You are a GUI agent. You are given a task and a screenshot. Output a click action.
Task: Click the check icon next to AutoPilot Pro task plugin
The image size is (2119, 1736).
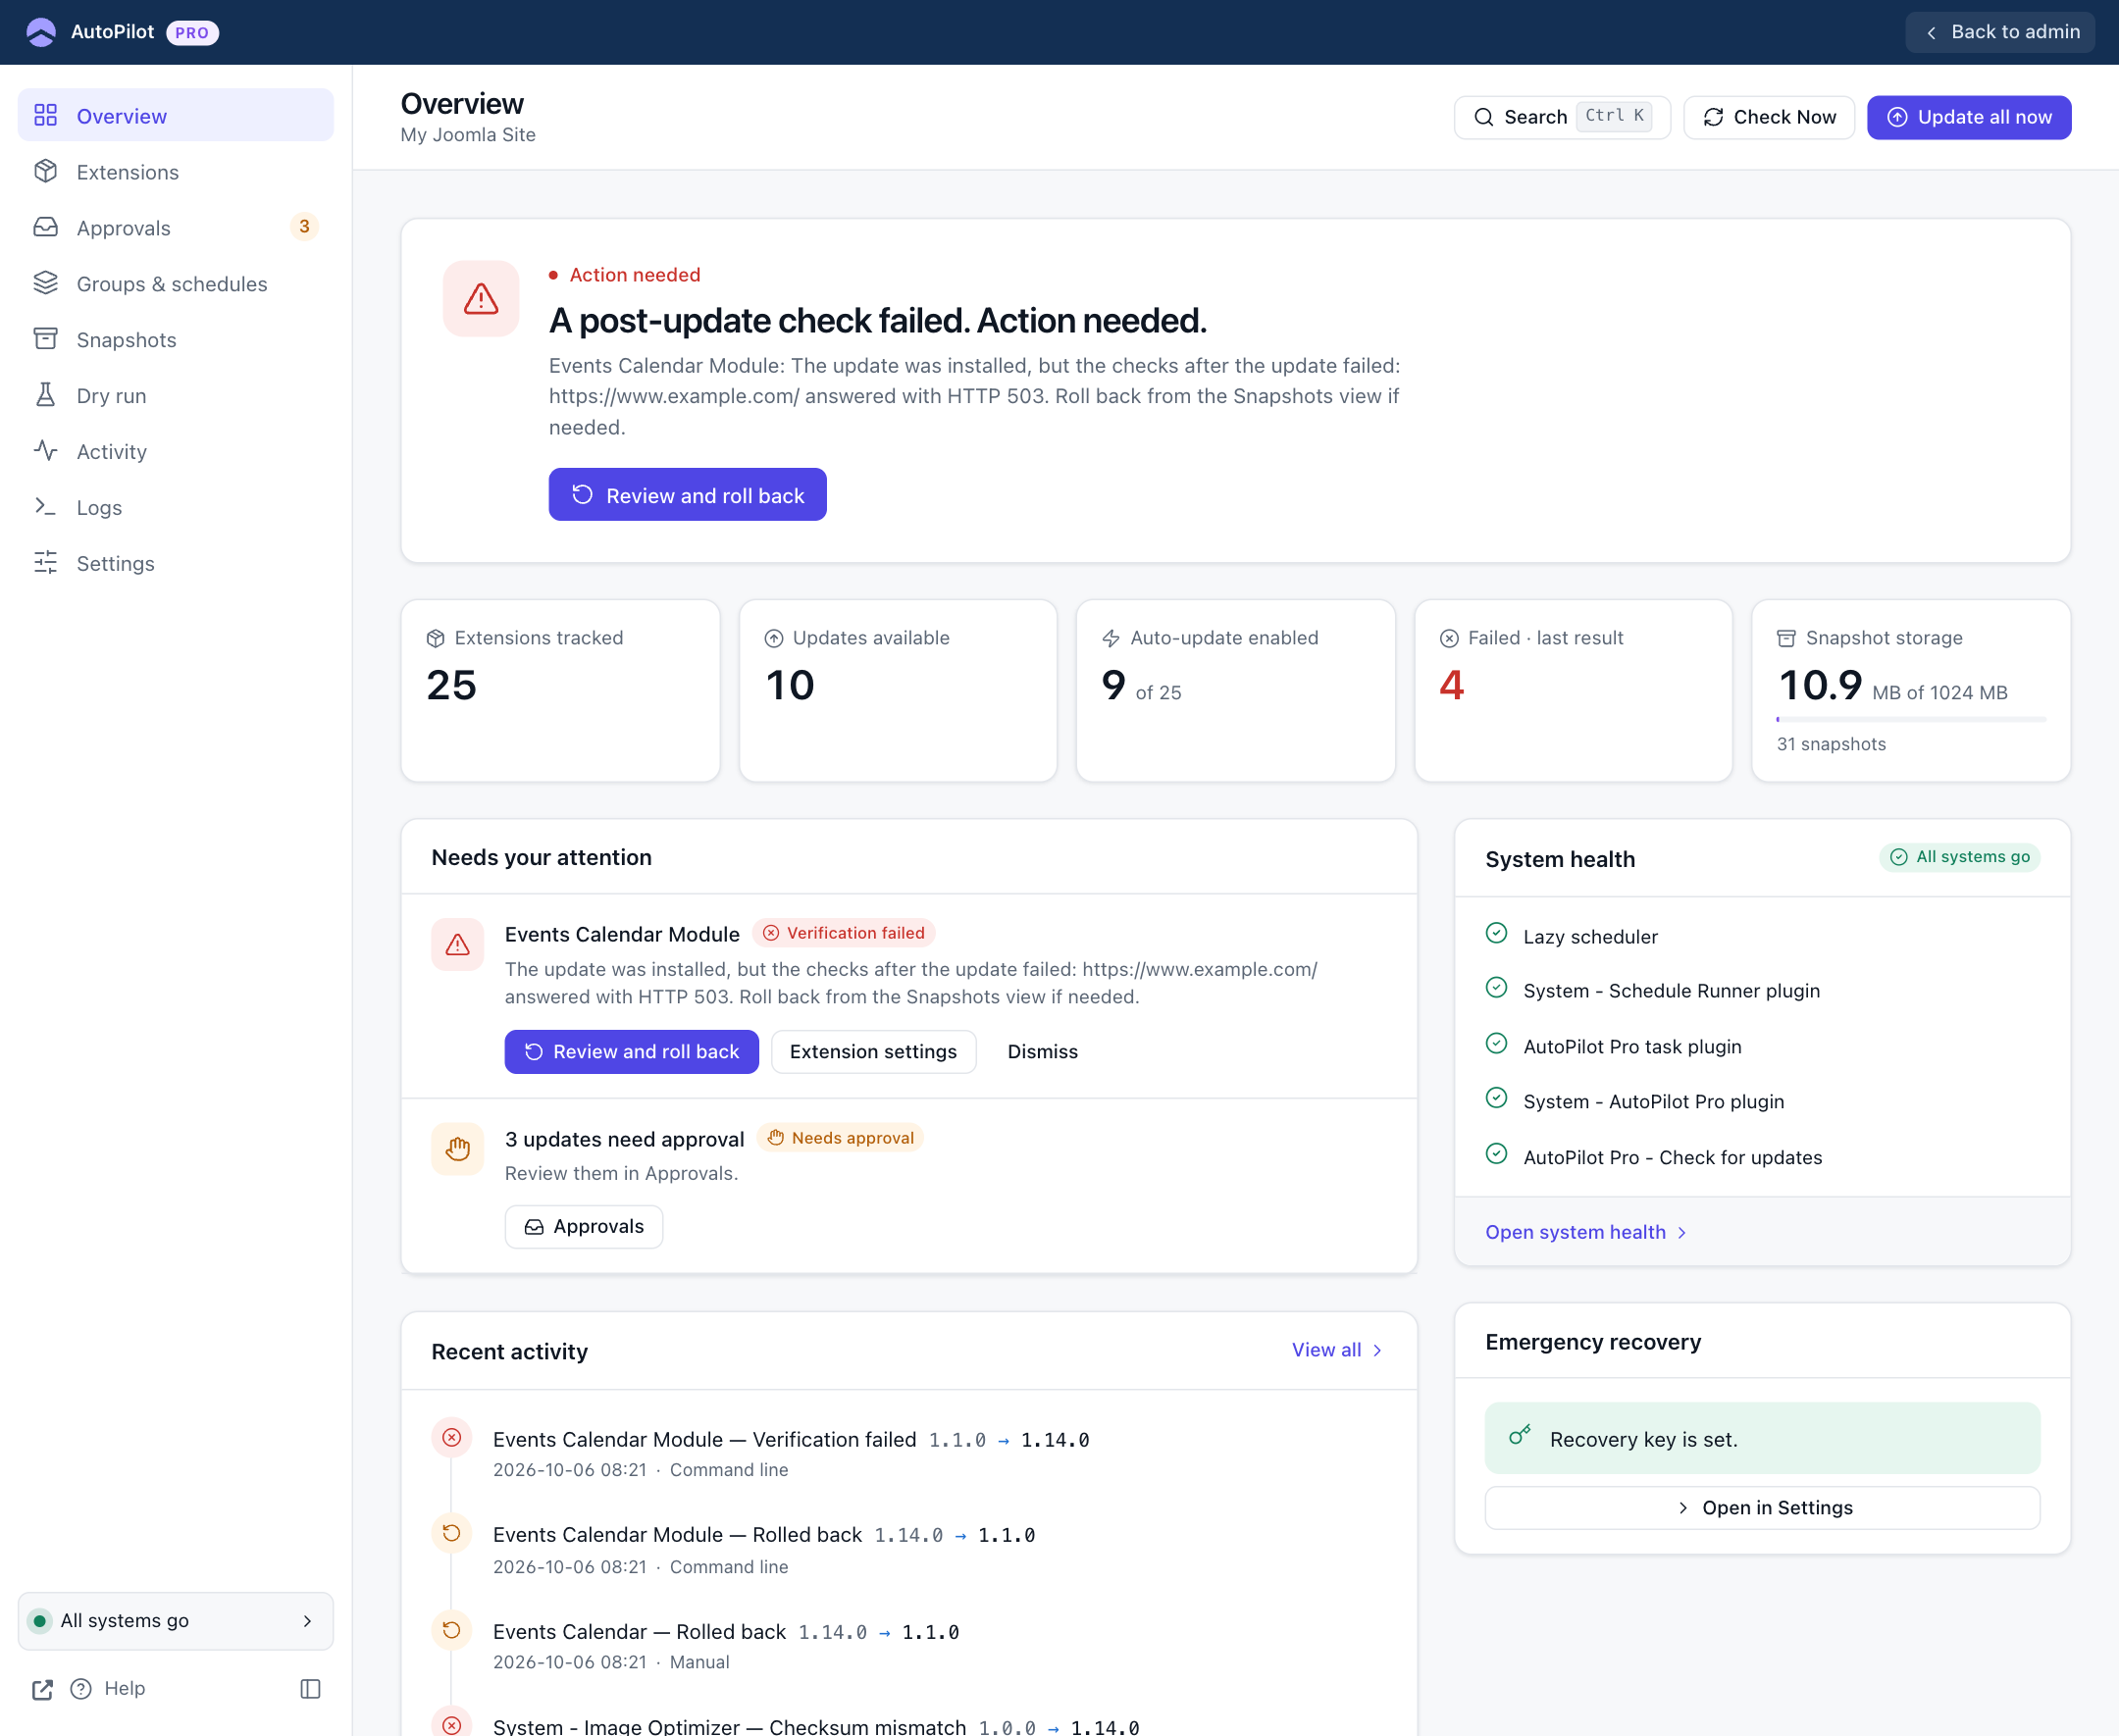(1496, 1043)
